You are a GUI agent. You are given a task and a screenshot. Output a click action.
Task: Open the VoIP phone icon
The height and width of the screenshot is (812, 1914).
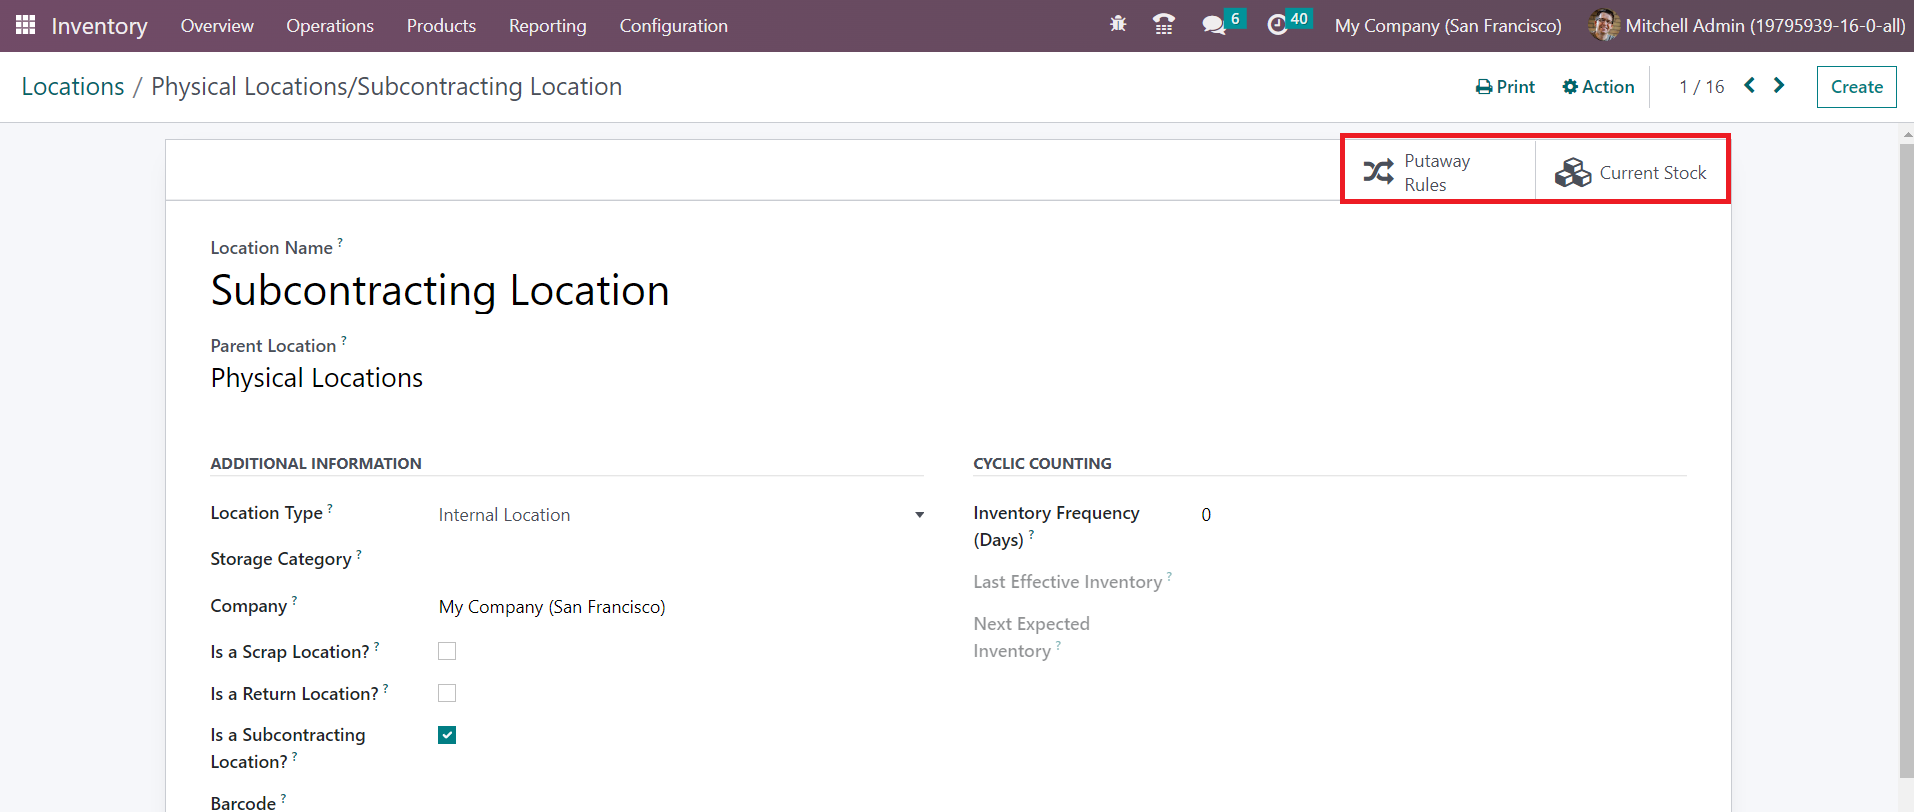click(x=1163, y=25)
